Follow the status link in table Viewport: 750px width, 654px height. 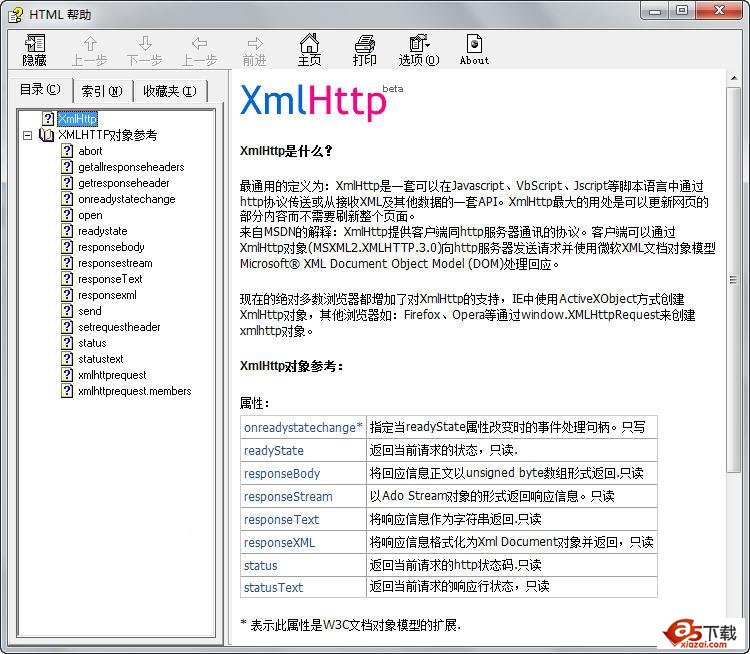(x=261, y=565)
